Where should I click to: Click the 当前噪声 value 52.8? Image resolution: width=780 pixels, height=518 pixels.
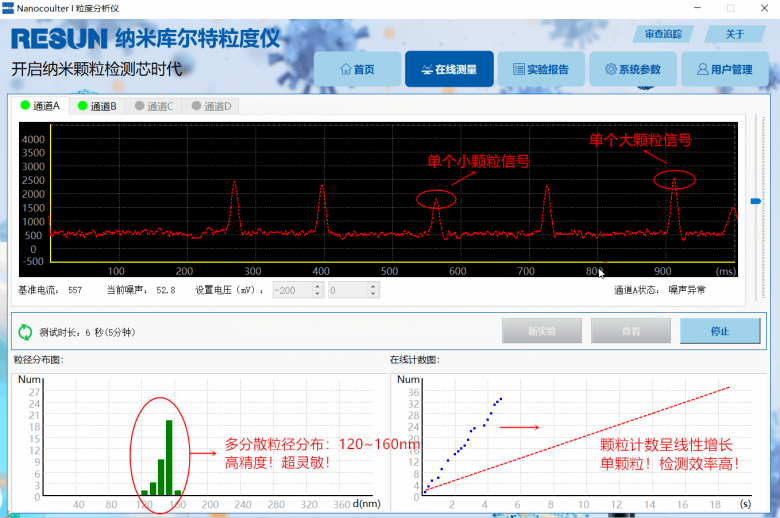pyautogui.click(x=166, y=290)
